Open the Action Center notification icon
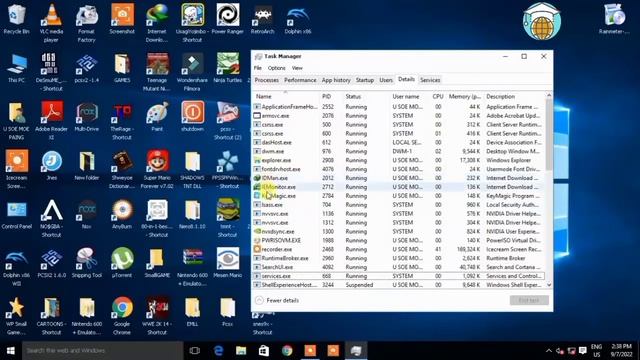Screen dimensions: 640x360 point(583,351)
